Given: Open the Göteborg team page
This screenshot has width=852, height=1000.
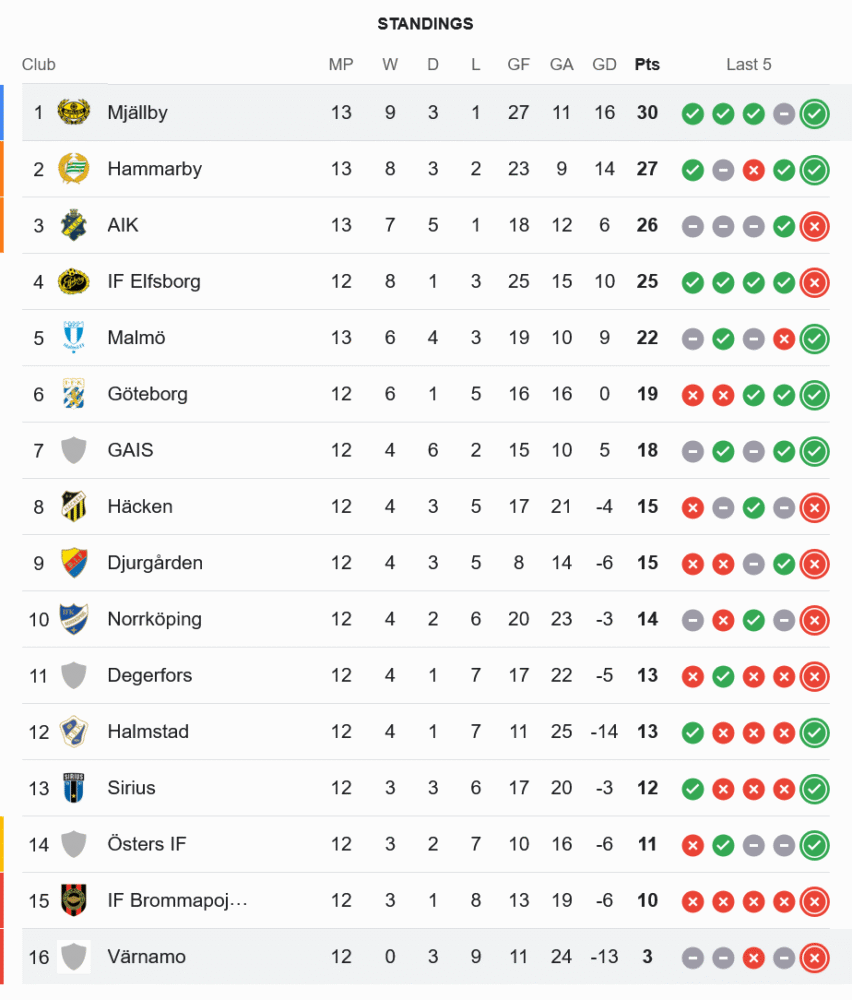Looking at the screenshot, I should coord(147,394).
